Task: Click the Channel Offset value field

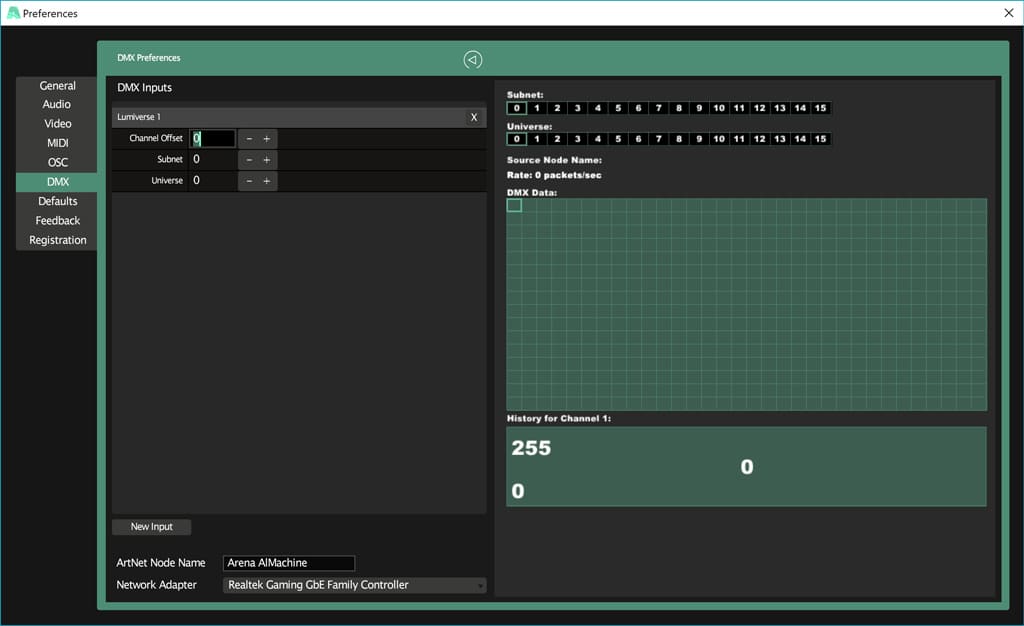Action: click(x=214, y=139)
